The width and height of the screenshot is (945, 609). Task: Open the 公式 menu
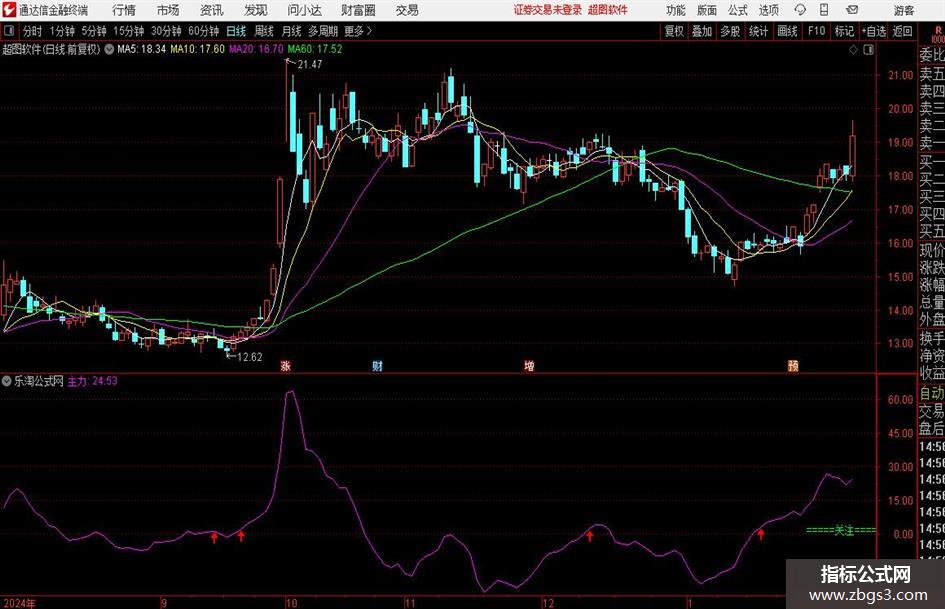pyautogui.click(x=737, y=10)
